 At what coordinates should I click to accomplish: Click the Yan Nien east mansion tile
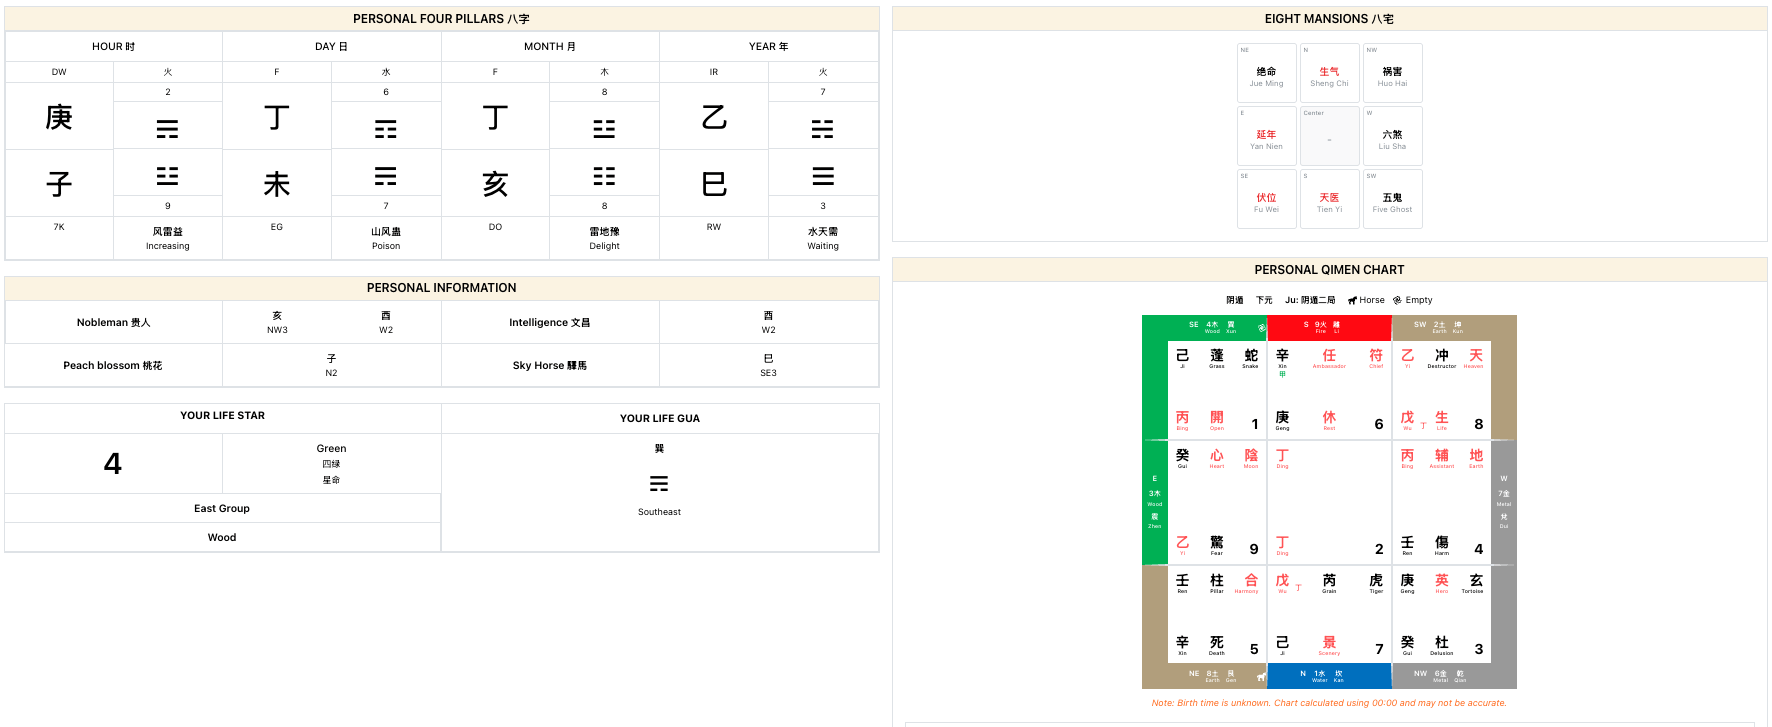tap(1267, 136)
